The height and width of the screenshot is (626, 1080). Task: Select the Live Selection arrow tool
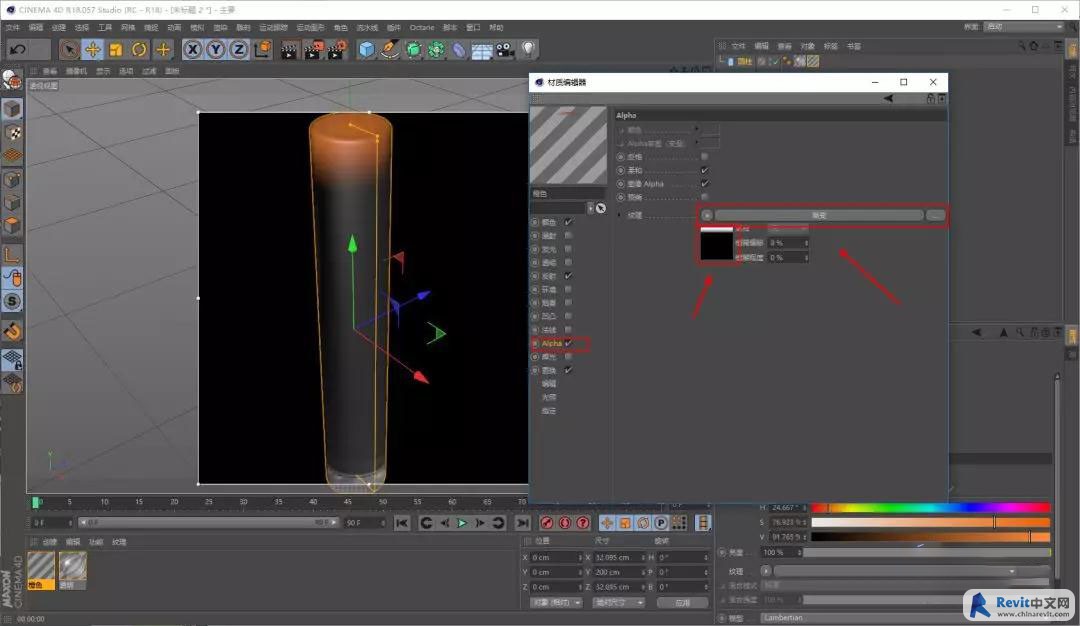(x=69, y=49)
